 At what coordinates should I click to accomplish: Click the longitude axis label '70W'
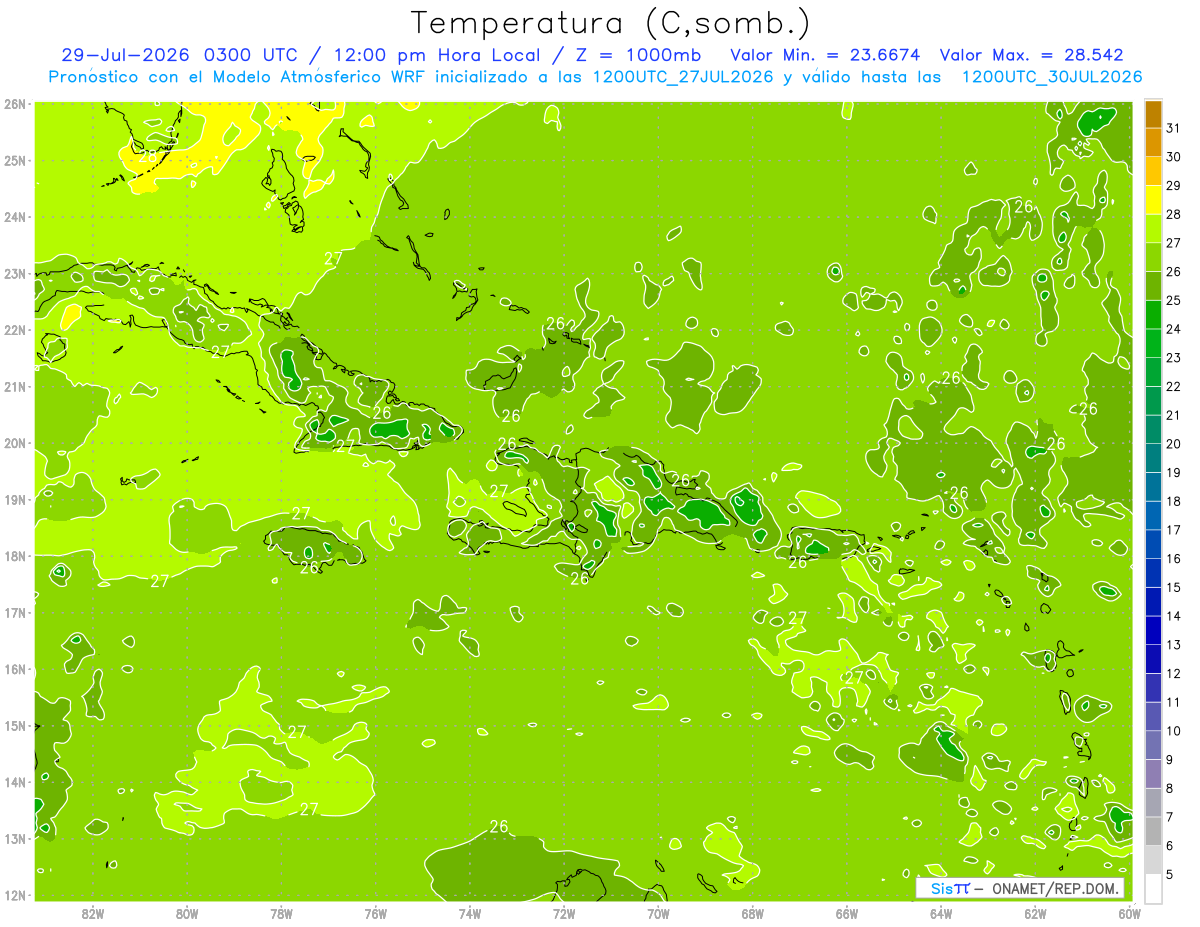658,913
